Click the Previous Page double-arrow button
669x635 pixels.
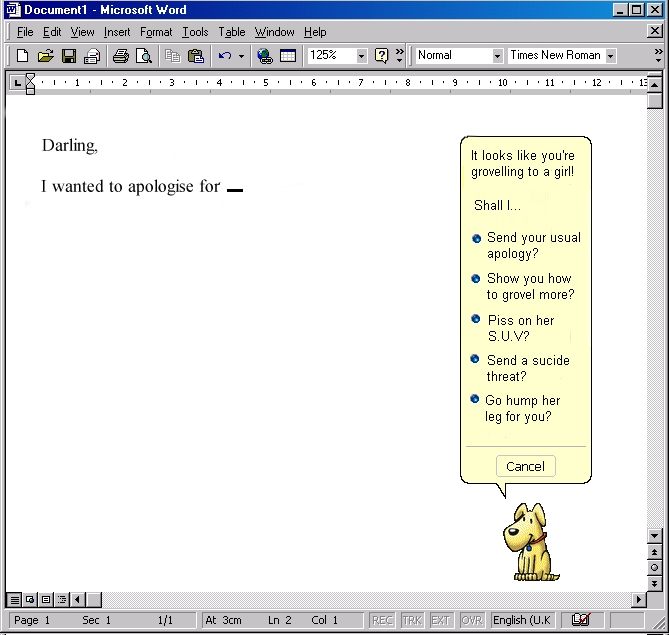tap(654, 552)
